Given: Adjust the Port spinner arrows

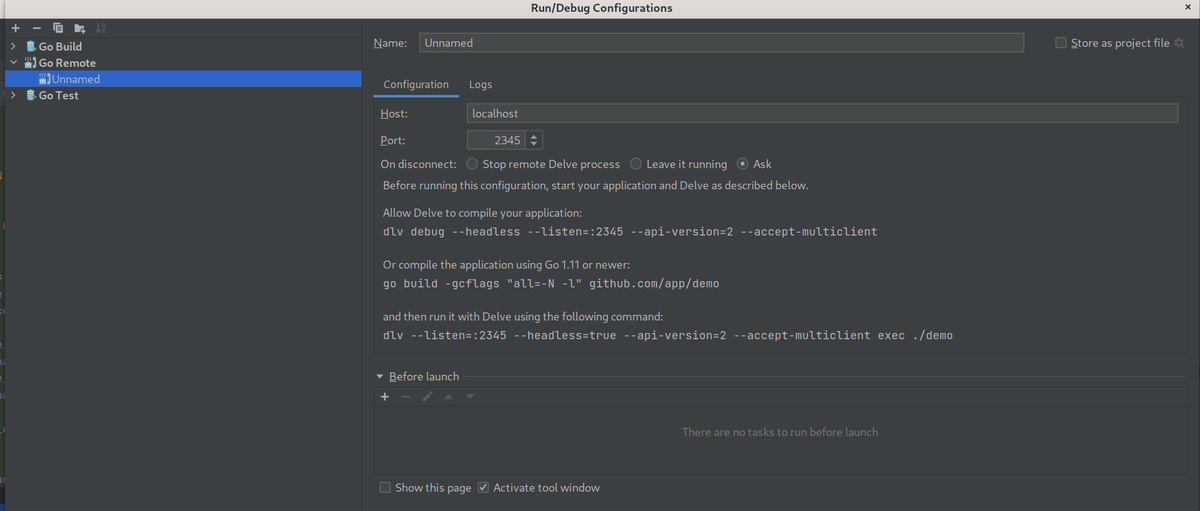Looking at the screenshot, I should coord(534,141).
